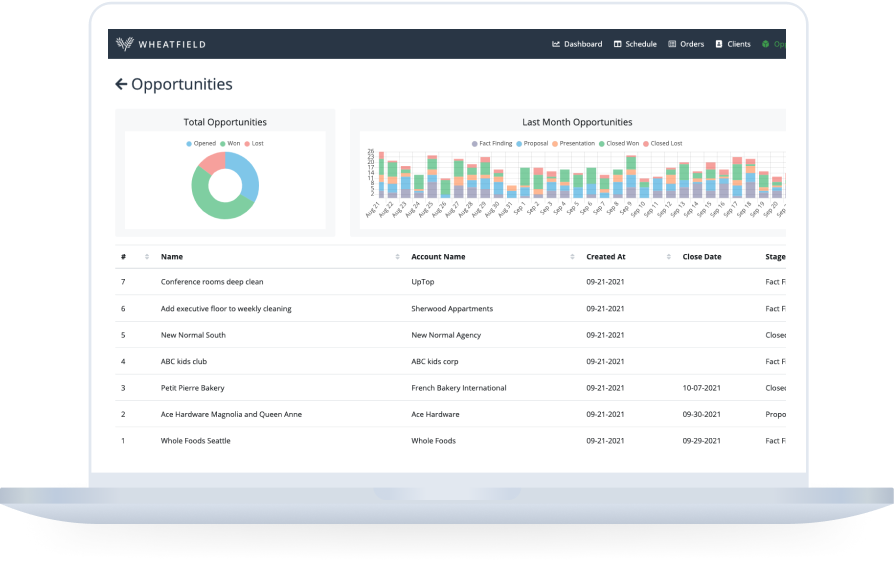The width and height of the screenshot is (894, 564).
Task: Open the Dashboard menu item
Action: click(x=577, y=44)
